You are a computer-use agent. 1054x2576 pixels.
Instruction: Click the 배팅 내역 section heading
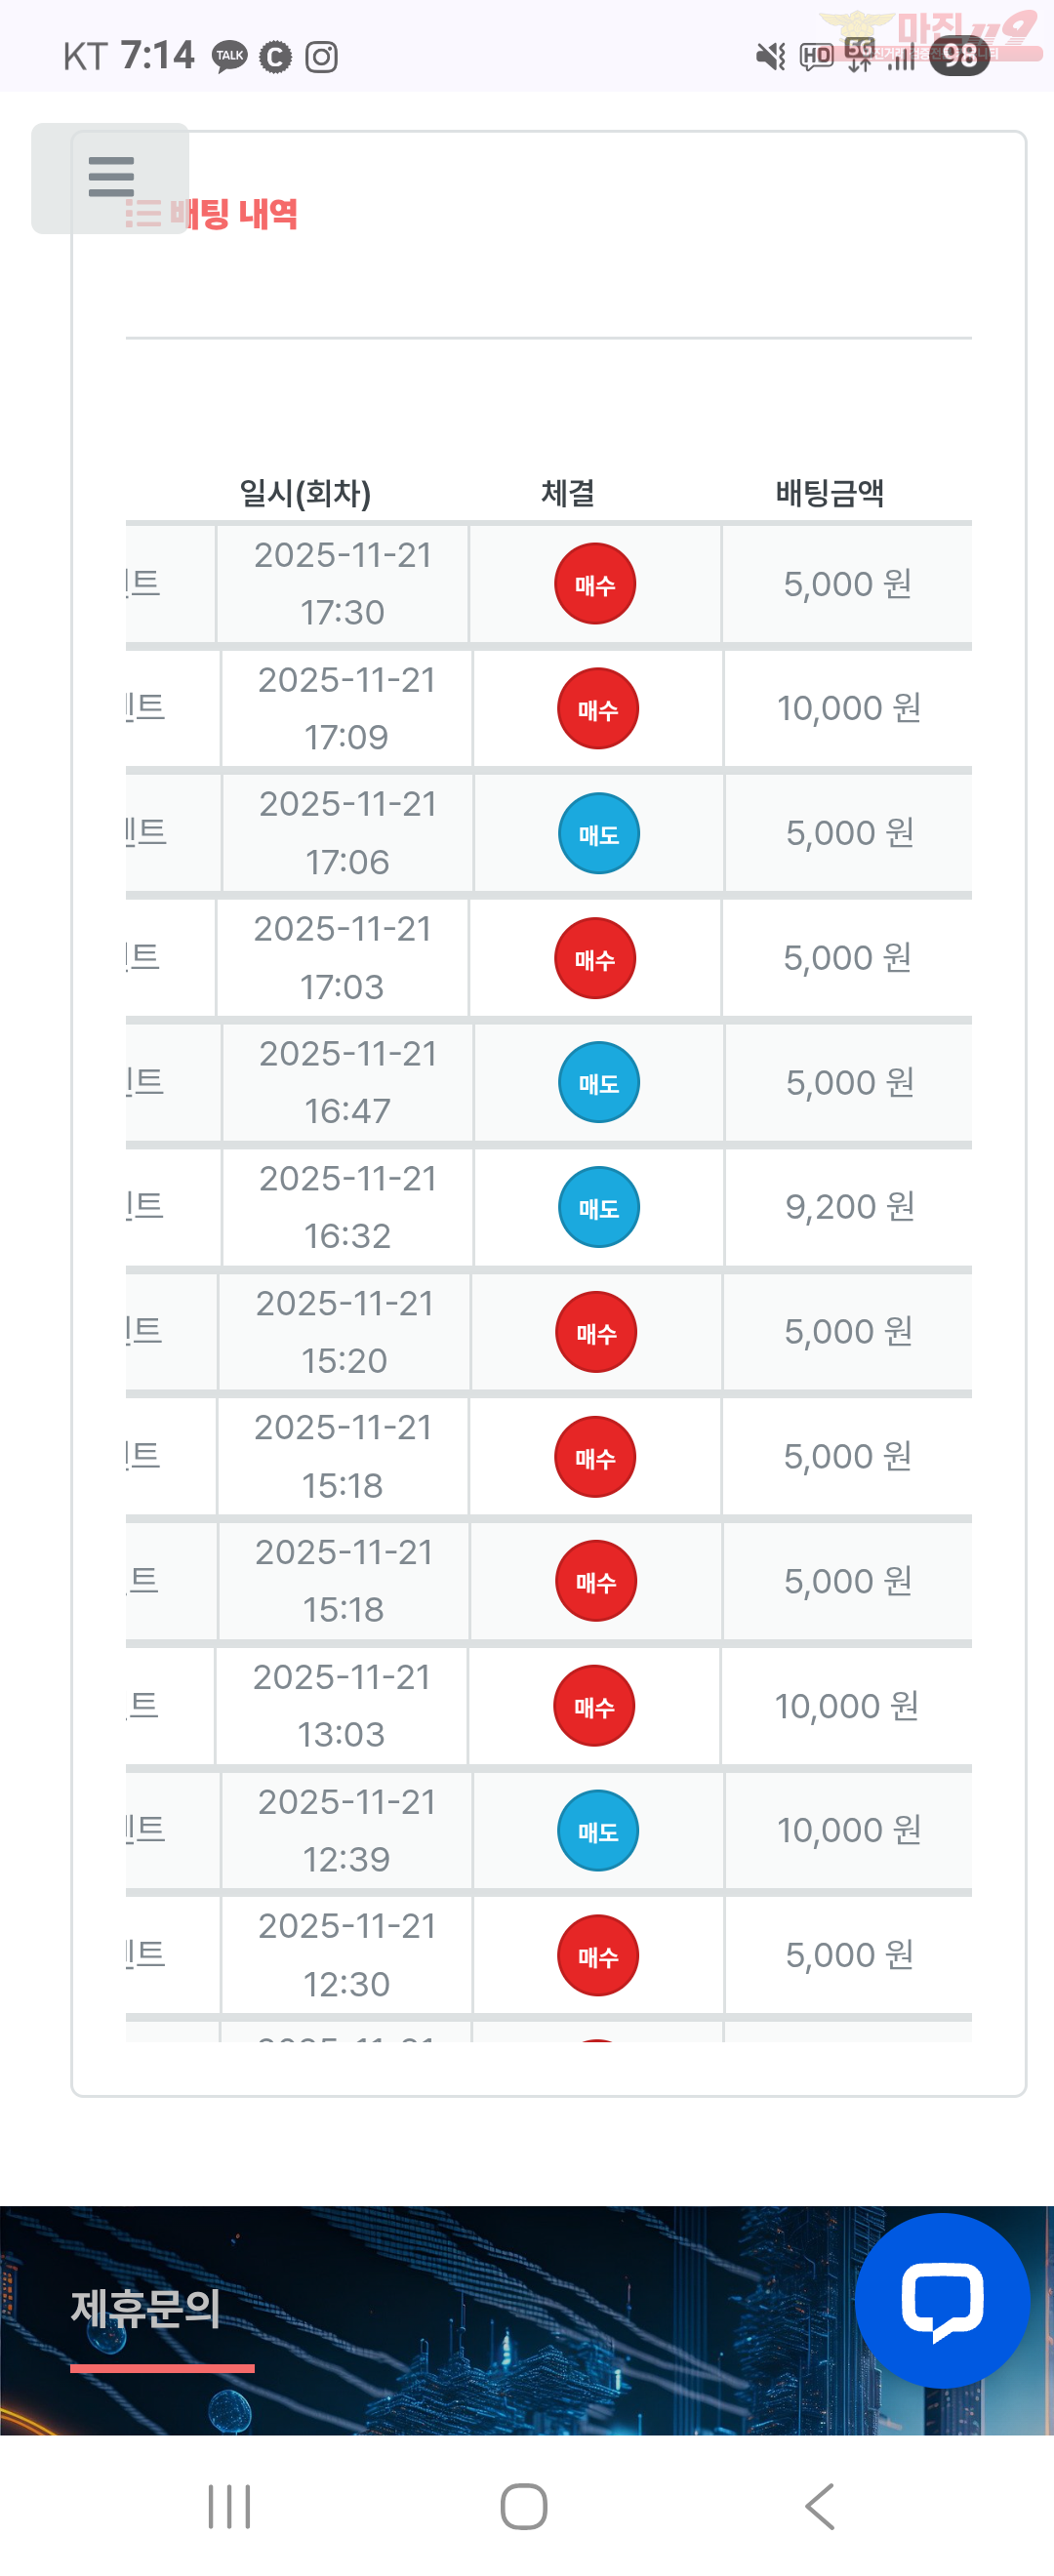pos(232,214)
